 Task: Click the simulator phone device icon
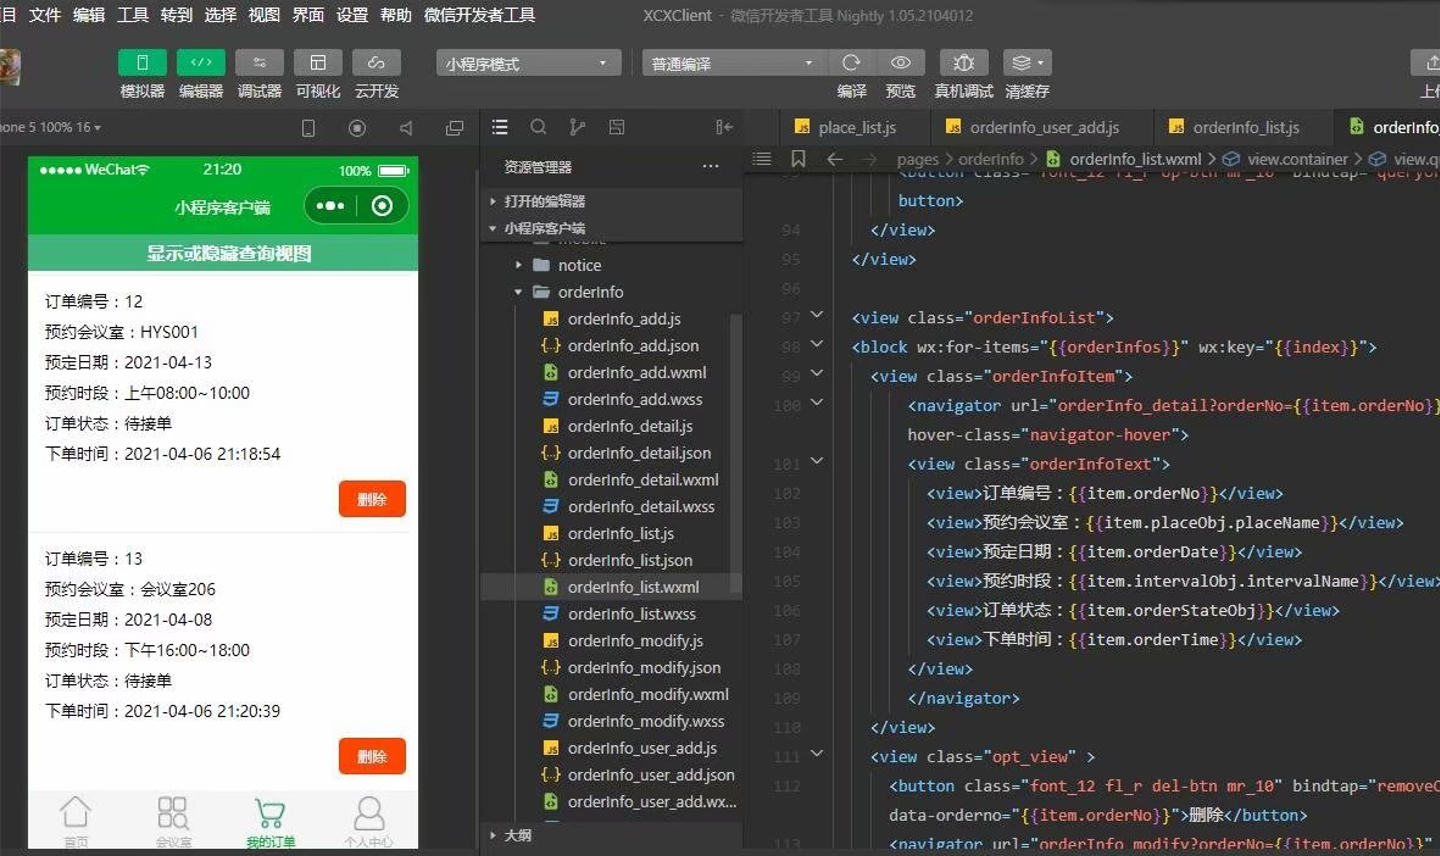coord(308,128)
